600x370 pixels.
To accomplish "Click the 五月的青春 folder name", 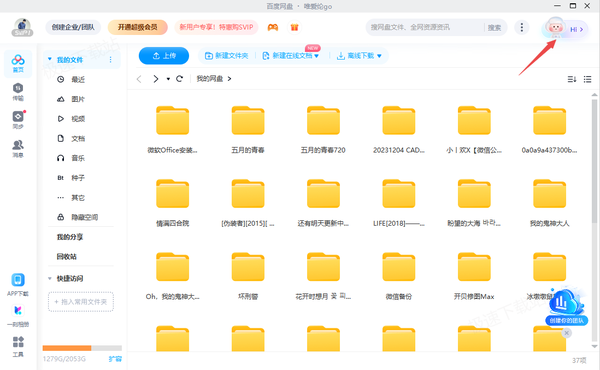I will [248, 150].
